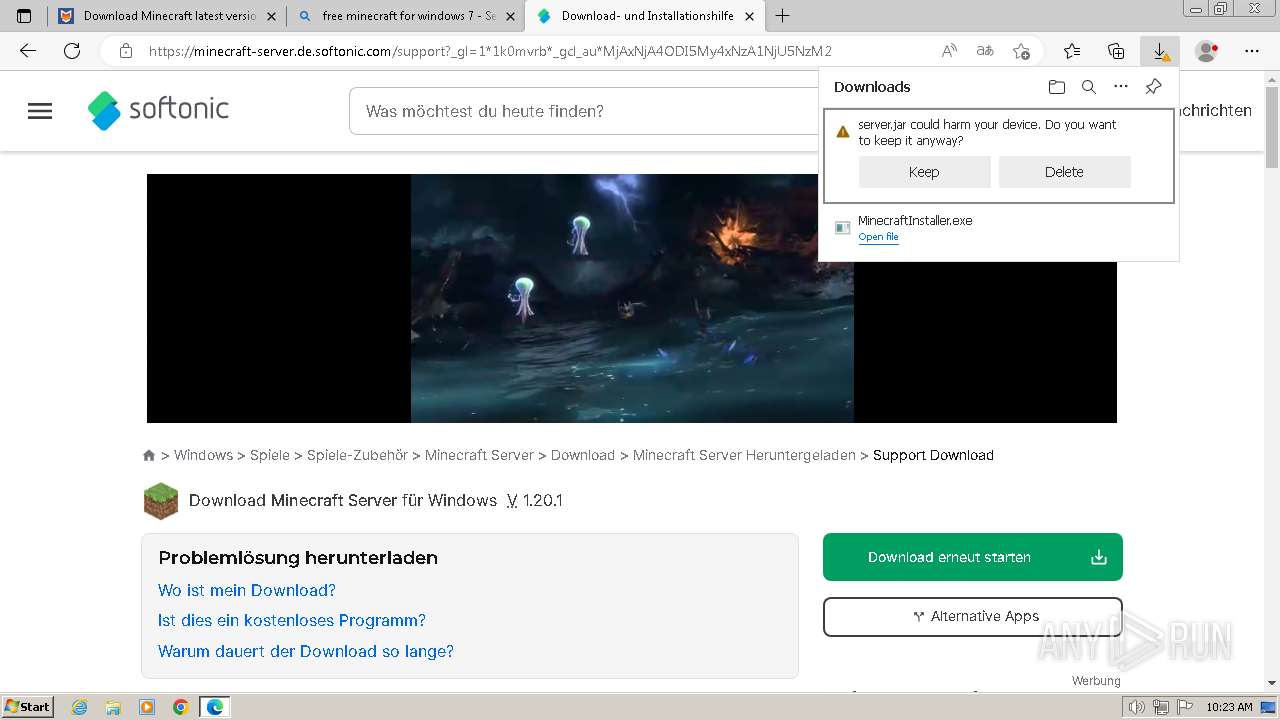Open Warum dauert der Download so lange? link

point(306,651)
